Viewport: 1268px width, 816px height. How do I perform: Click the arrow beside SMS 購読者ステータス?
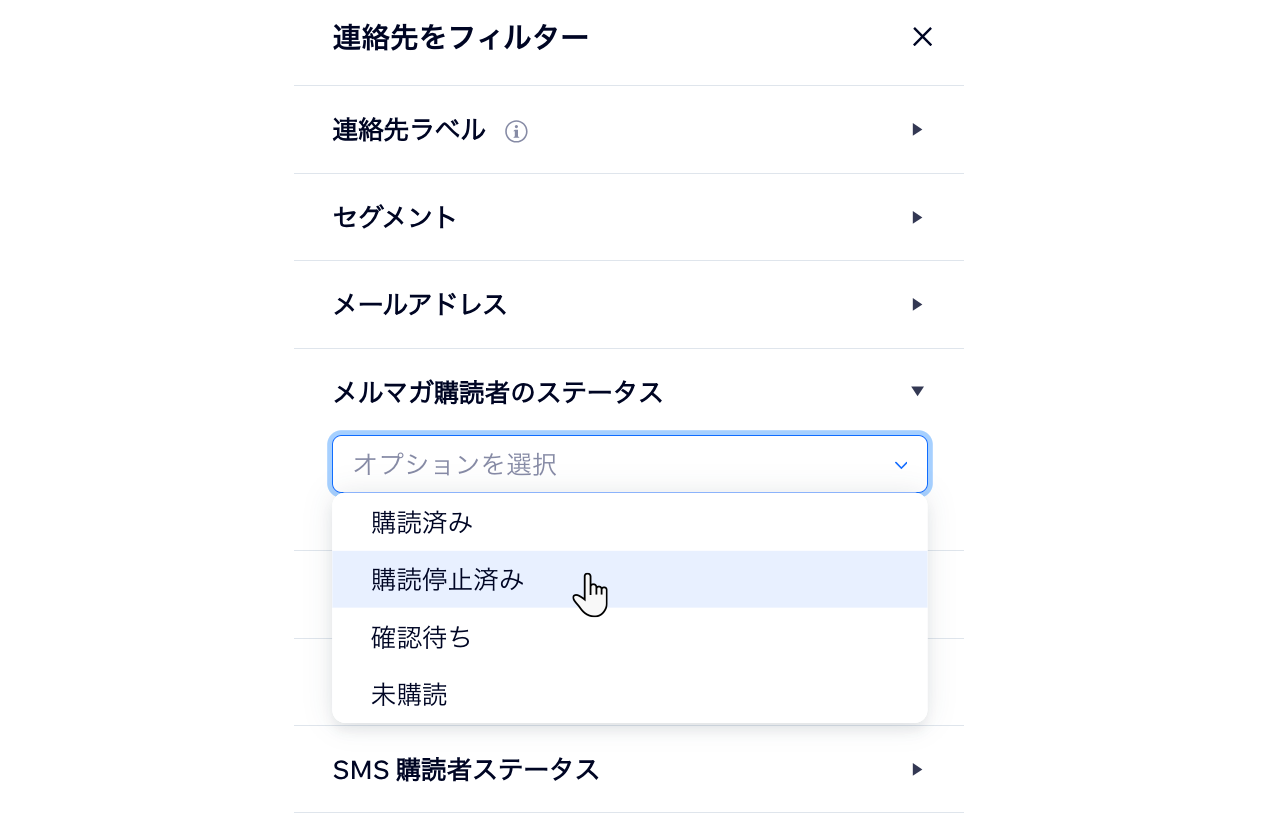(x=917, y=769)
